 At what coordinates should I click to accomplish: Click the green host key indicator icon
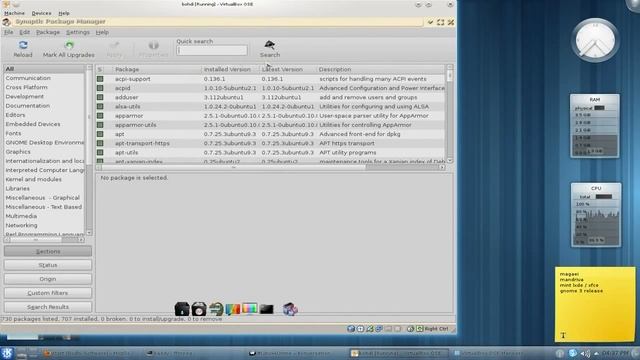tap(420, 329)
